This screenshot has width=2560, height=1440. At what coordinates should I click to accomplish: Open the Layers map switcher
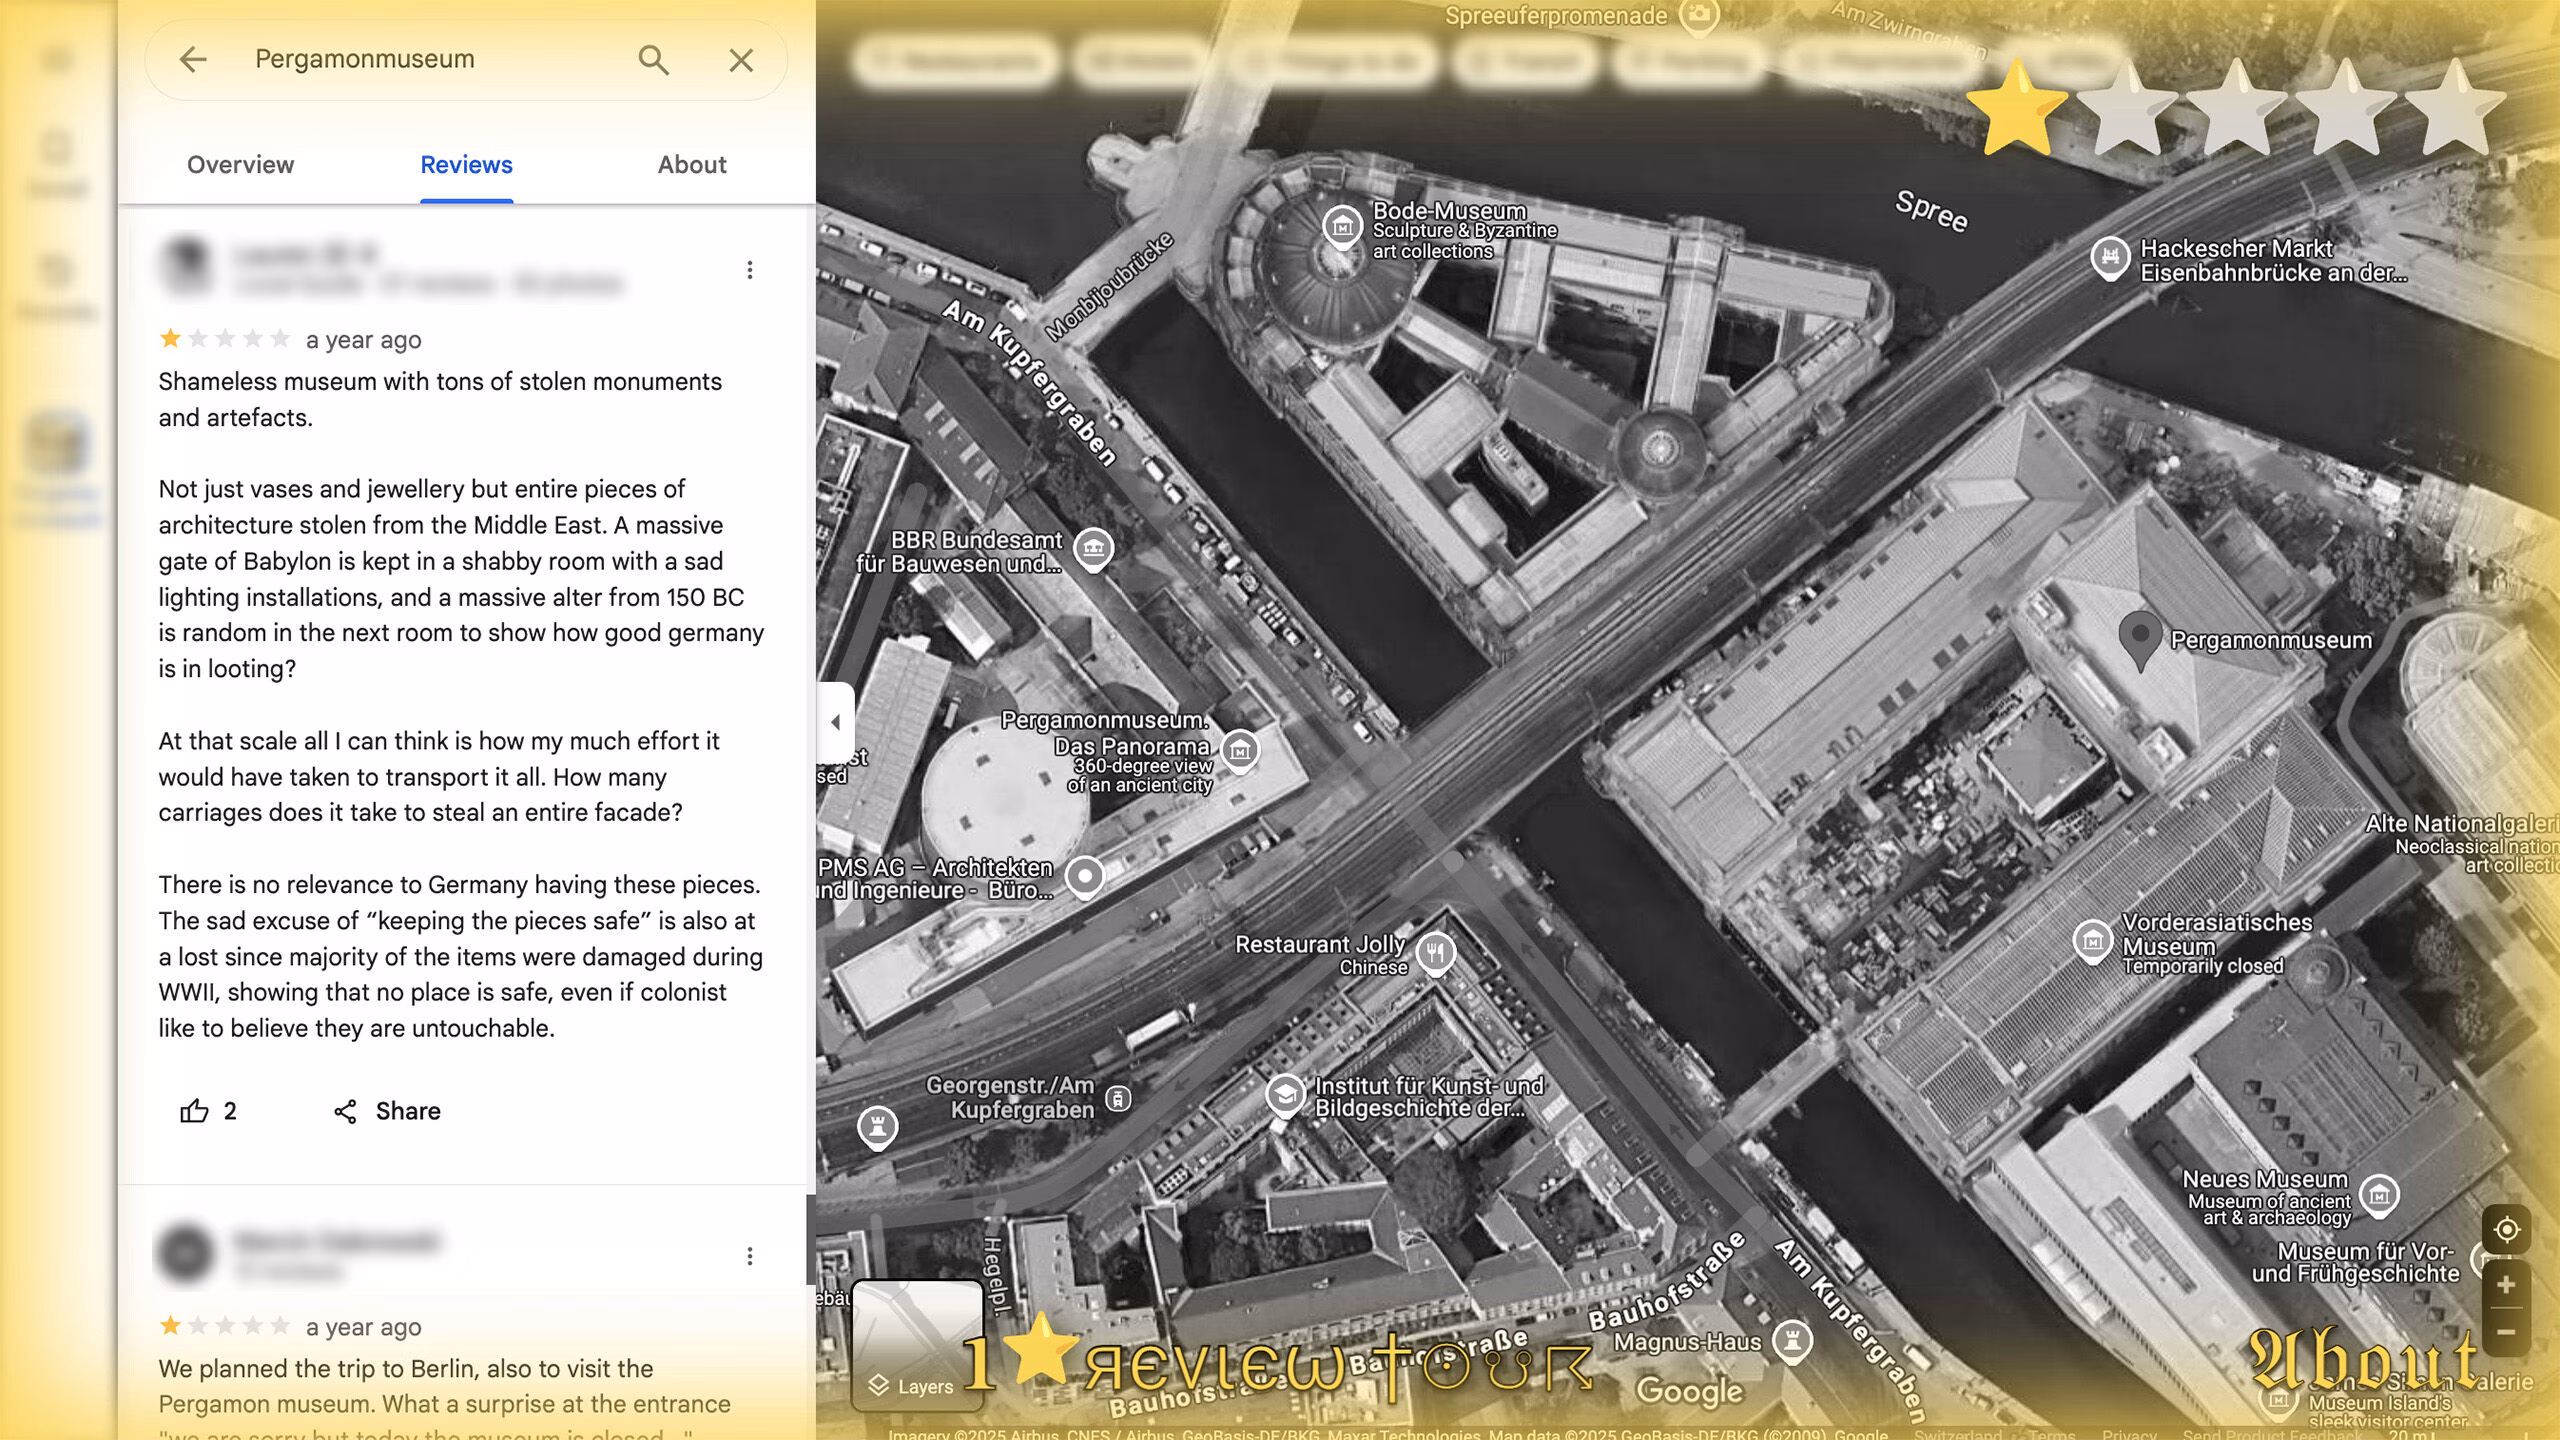(x=918, y=1344)
